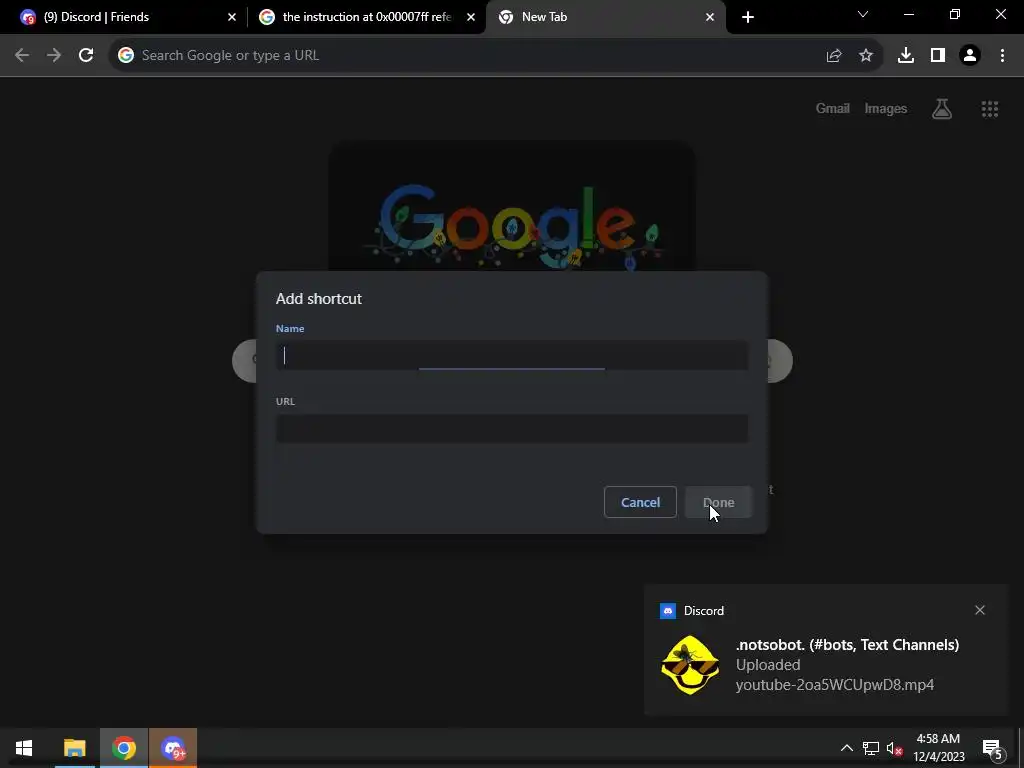Click the notsobot avatar in notification
The height and width of the screenshot is (768, 1024).
tap(690, 665)
